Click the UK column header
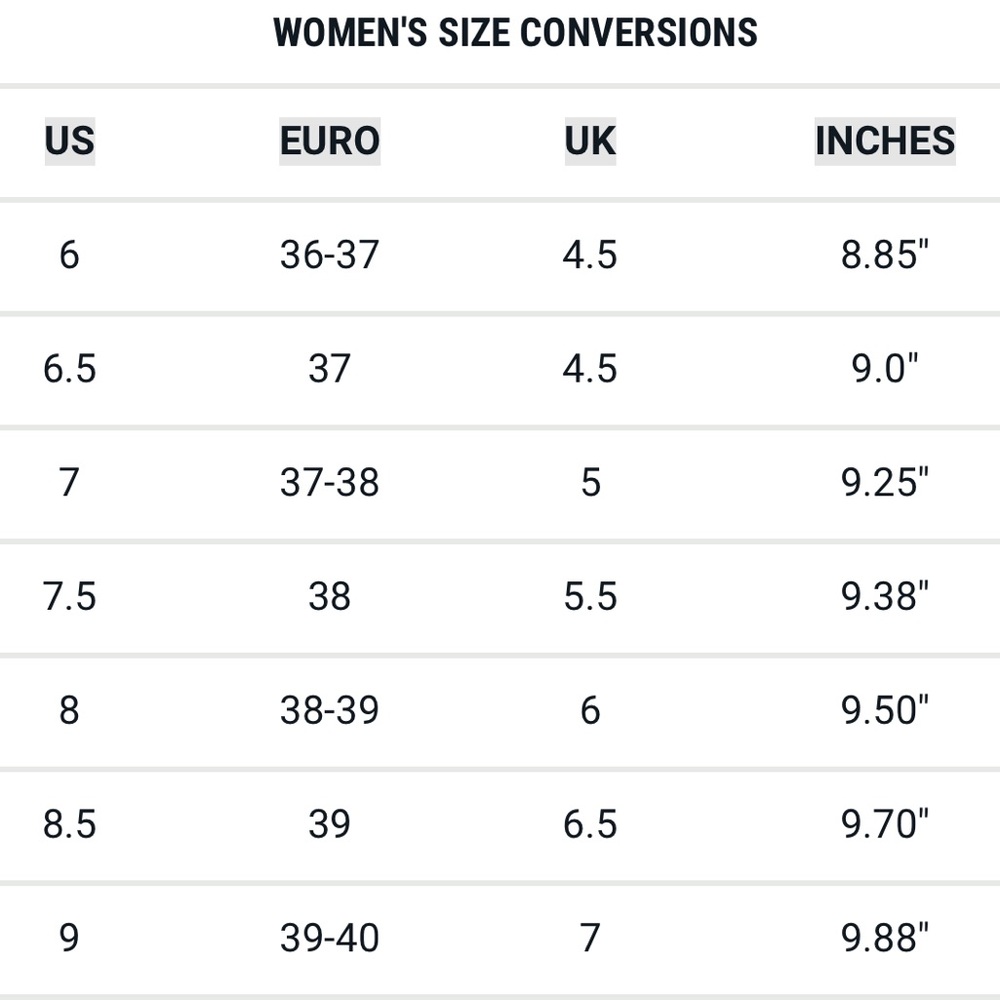 tap(590, 141)
